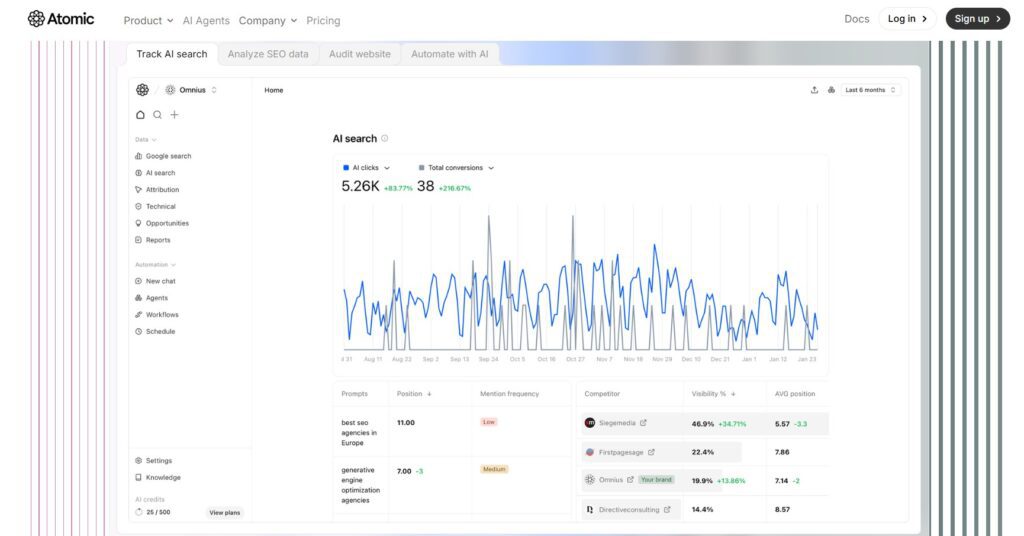Open the Docs link
1024x536 pixels.
857,19
